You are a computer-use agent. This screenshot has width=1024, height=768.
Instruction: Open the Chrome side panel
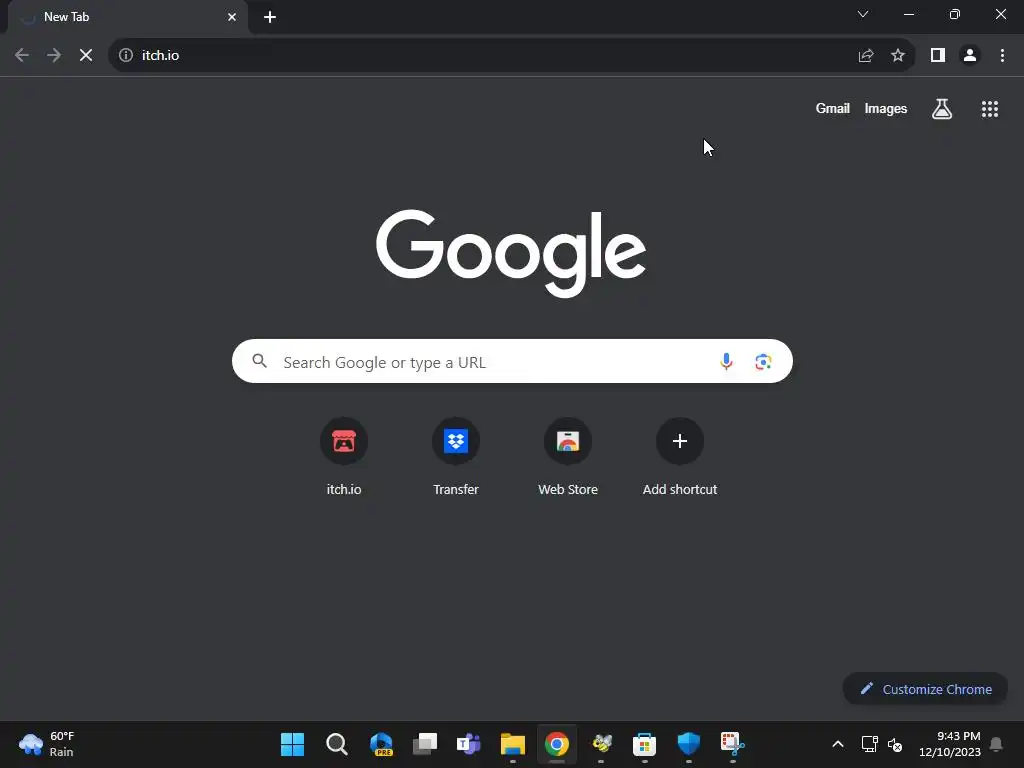click(x=938, y=56)
